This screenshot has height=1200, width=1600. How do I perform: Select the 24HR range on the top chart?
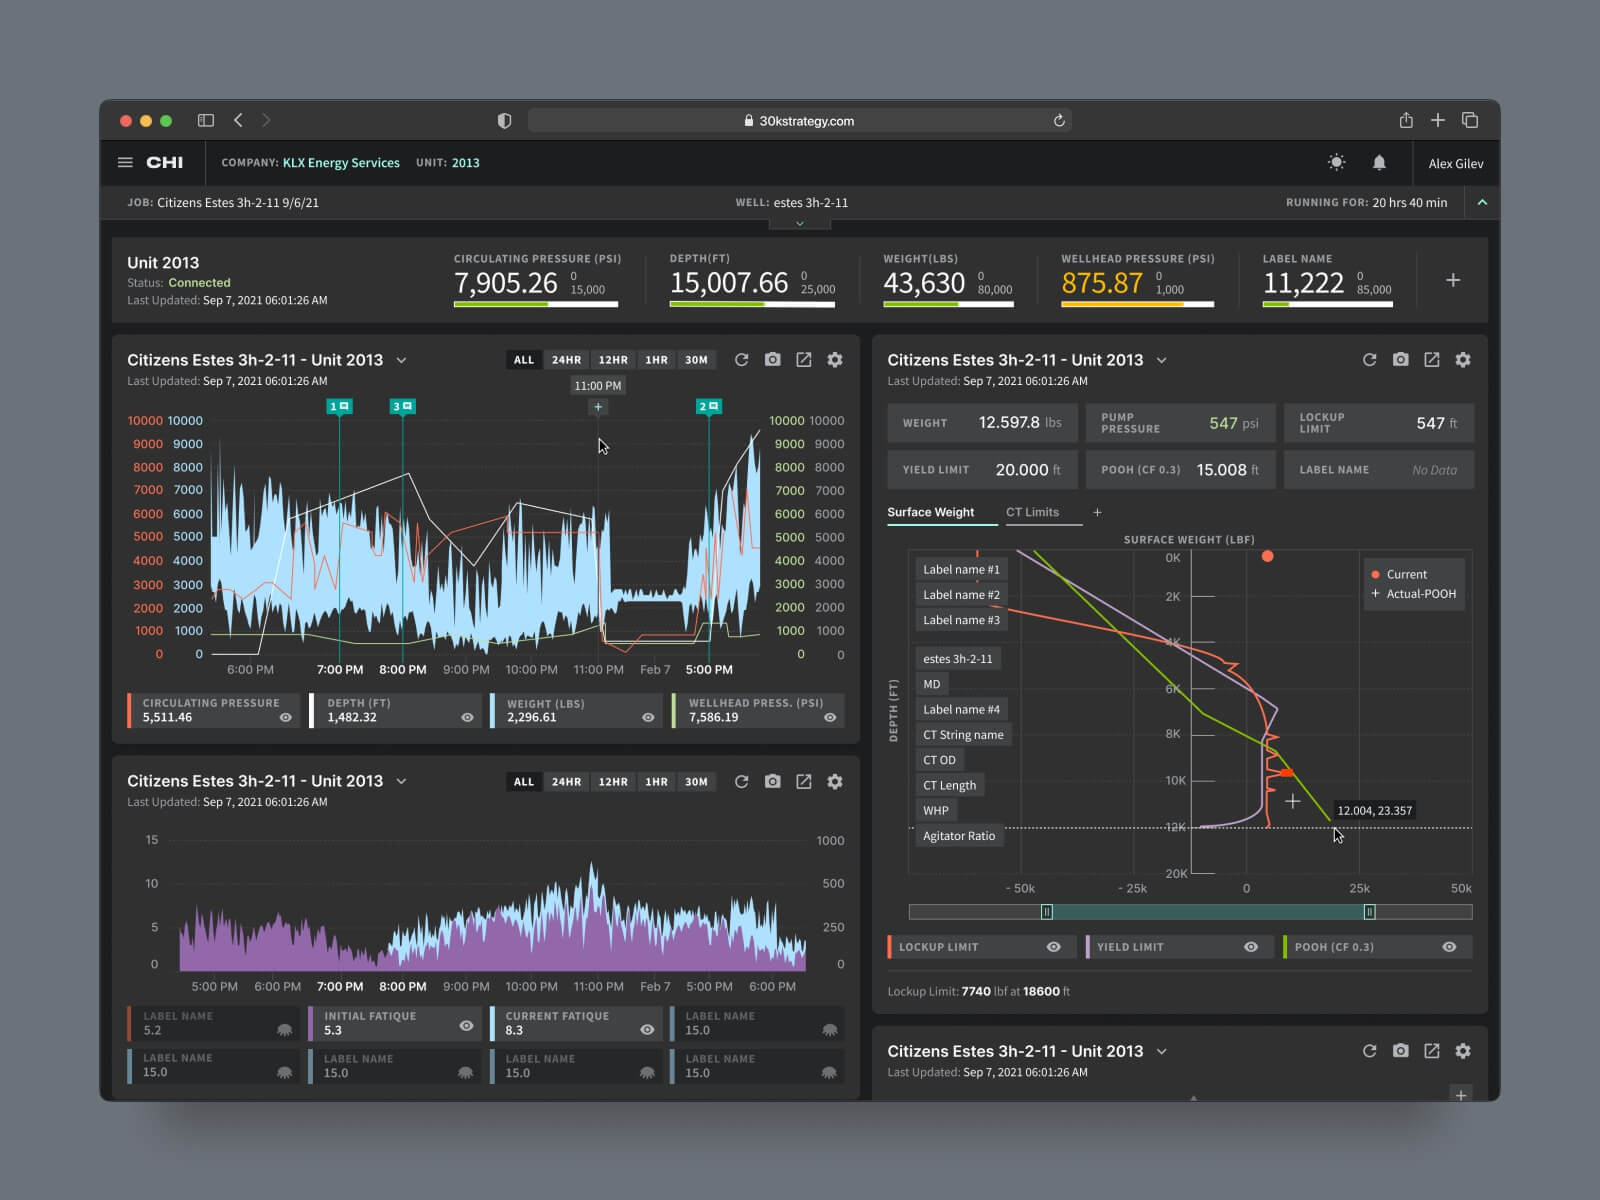(566, 360)
